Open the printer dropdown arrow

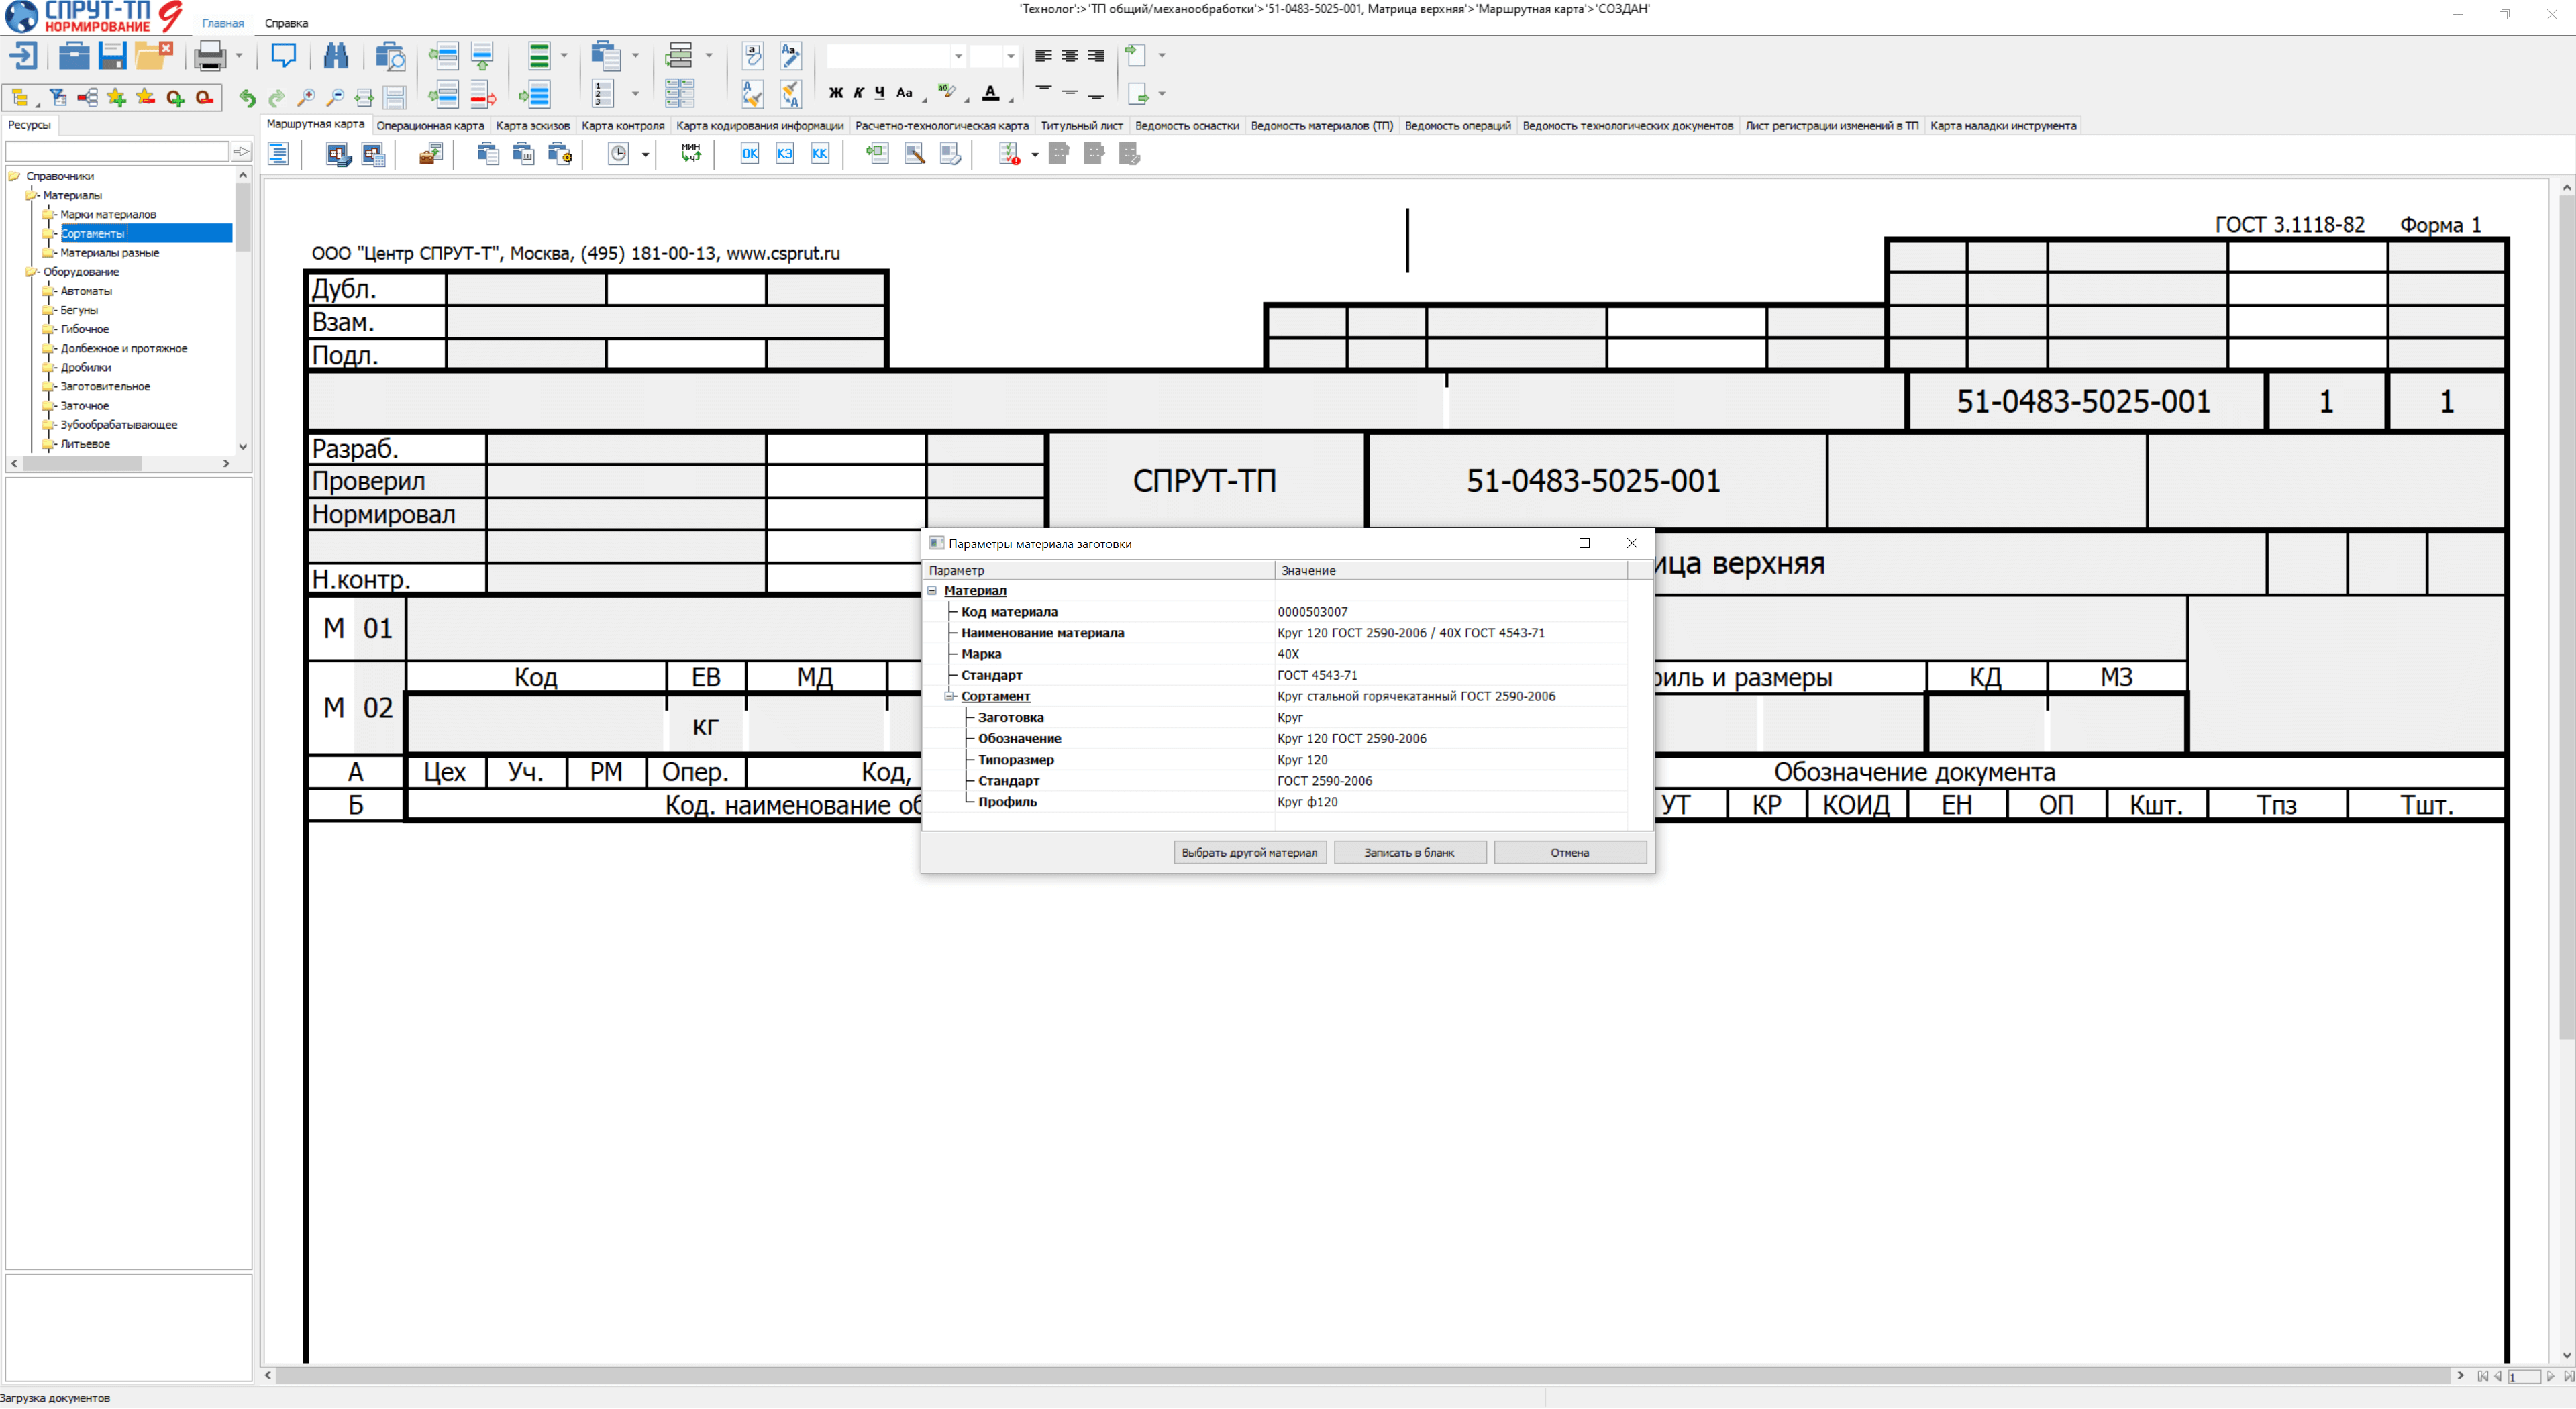(x=239, y=56)
